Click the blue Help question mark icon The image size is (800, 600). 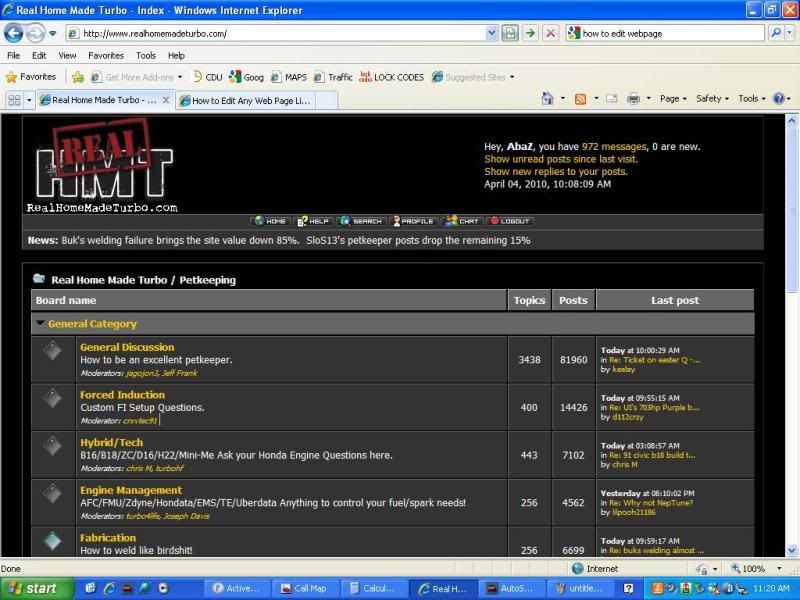click(779, 98)
